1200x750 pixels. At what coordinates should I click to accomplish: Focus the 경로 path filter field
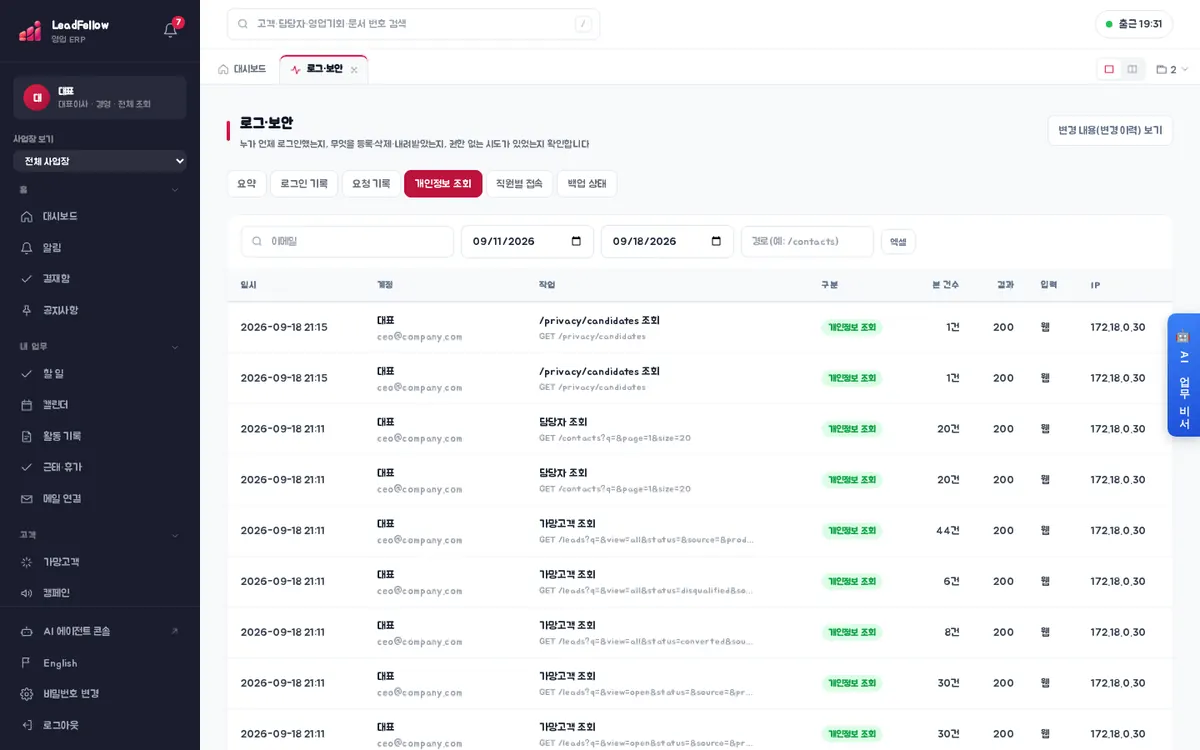(x=807, y=241)
